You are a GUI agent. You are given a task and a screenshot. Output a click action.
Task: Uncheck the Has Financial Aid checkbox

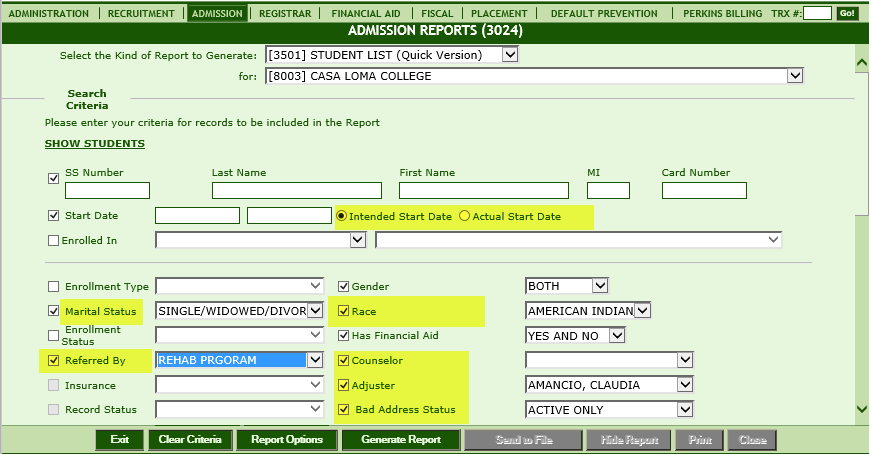tap(343, 336)
